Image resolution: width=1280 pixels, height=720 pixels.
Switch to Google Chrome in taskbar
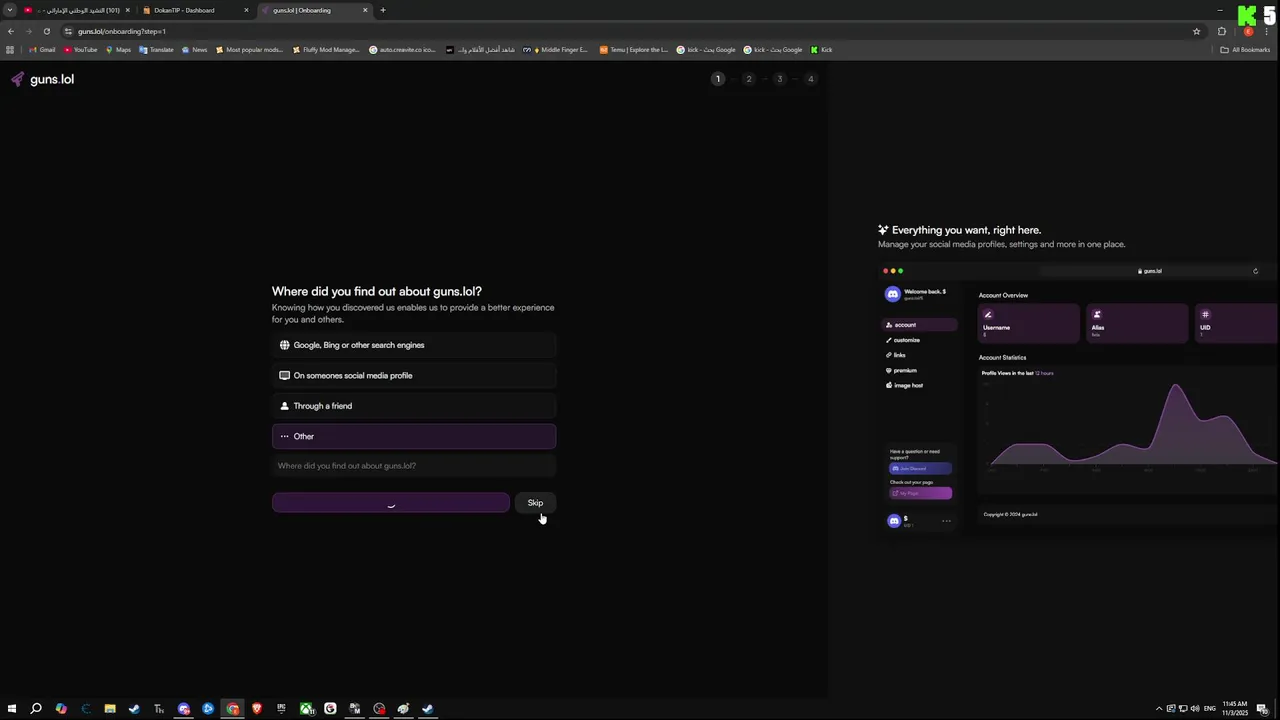(233, 709)
